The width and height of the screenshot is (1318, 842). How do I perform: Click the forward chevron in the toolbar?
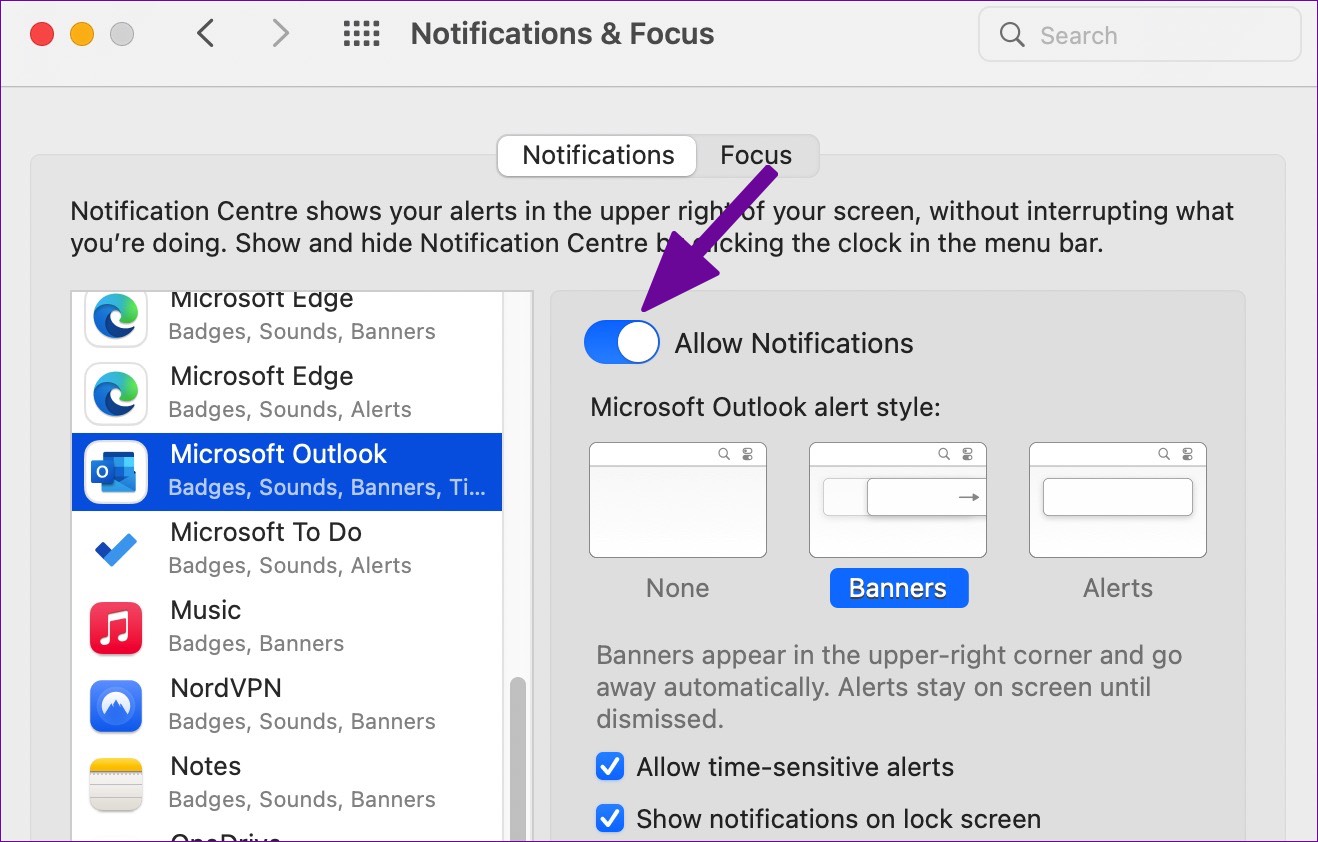[x=281, y=34]
